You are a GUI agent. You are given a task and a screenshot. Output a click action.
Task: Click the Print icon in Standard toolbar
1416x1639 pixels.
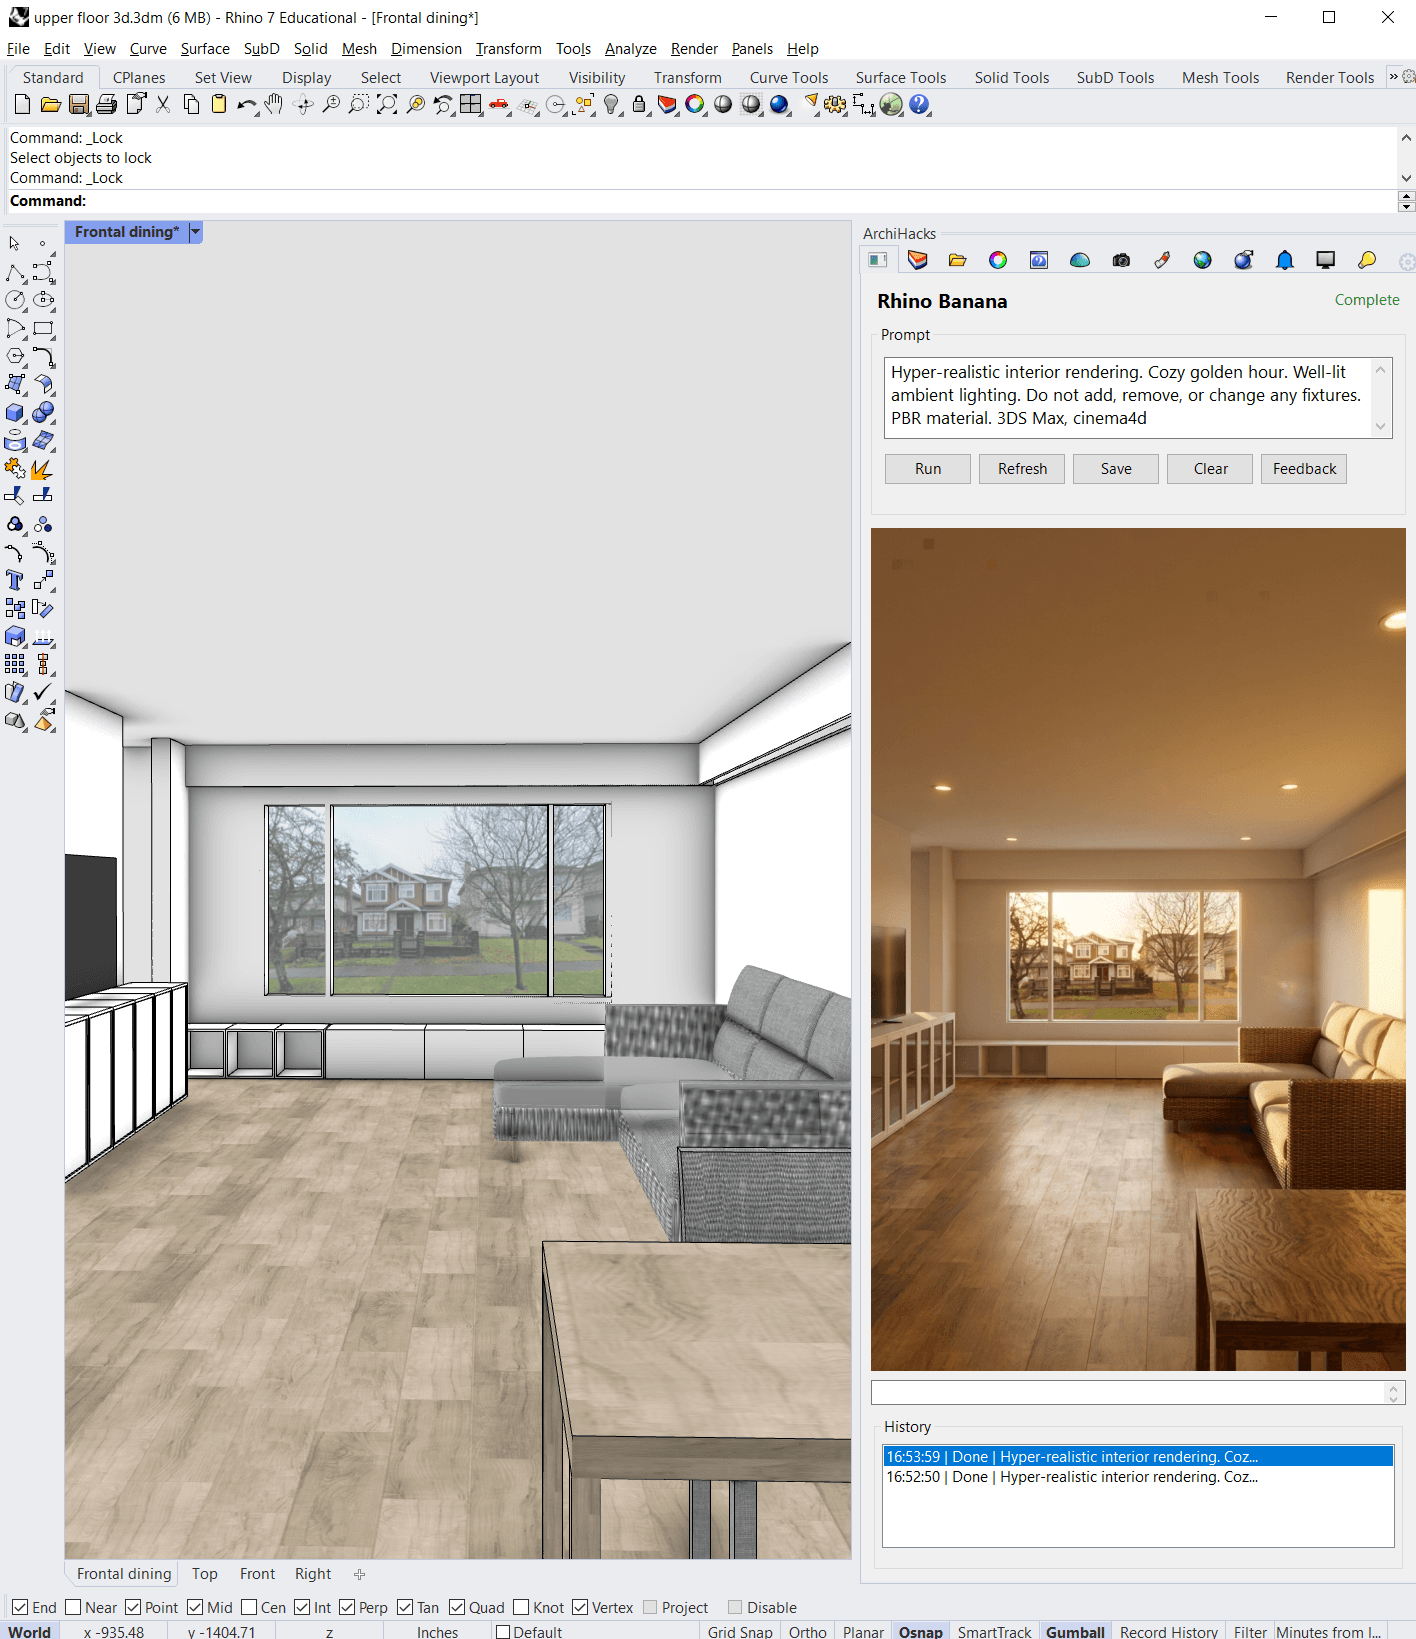click(x=107, y=104)
